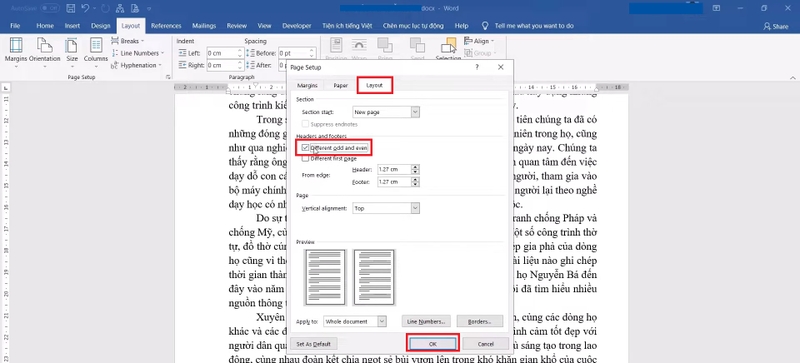Click the Save icon in title bar
Image resolution: width=800 pixels, height=363 pixels.
71,8
